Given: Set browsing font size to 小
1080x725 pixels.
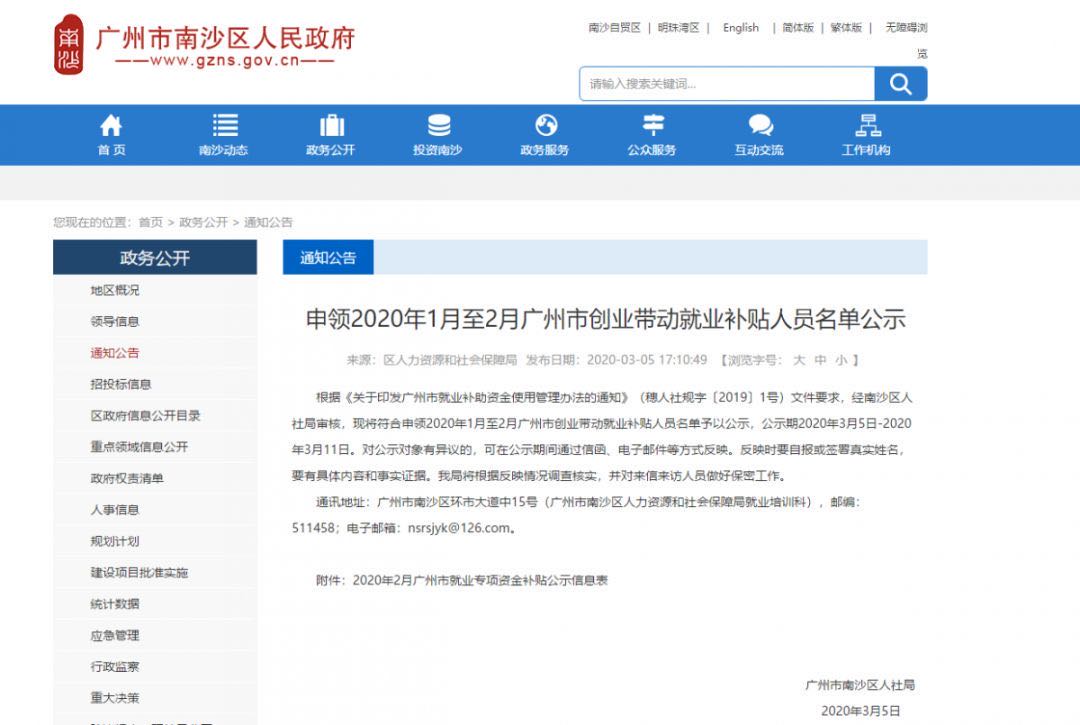Looking at the screenshot, I should click(x=841, y=360).
